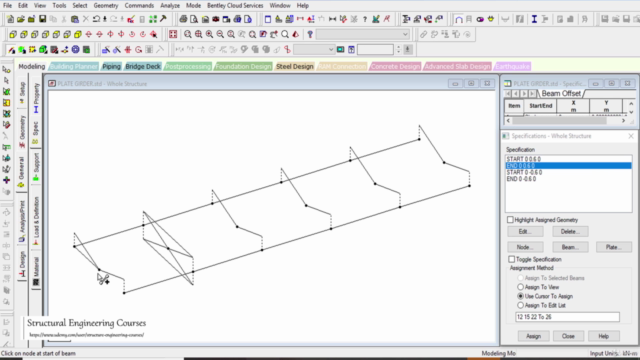The height and width of the screenshot is (360, 640).
Task: Click the blue I-beam section icon
Action: pyautogui.click(x=533, y=19)
